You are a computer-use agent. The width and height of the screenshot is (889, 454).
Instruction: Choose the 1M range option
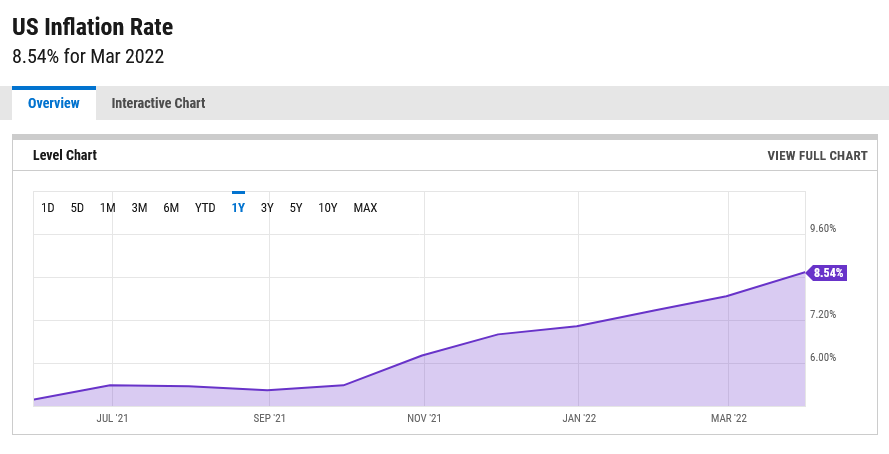(x=108, y=208)
